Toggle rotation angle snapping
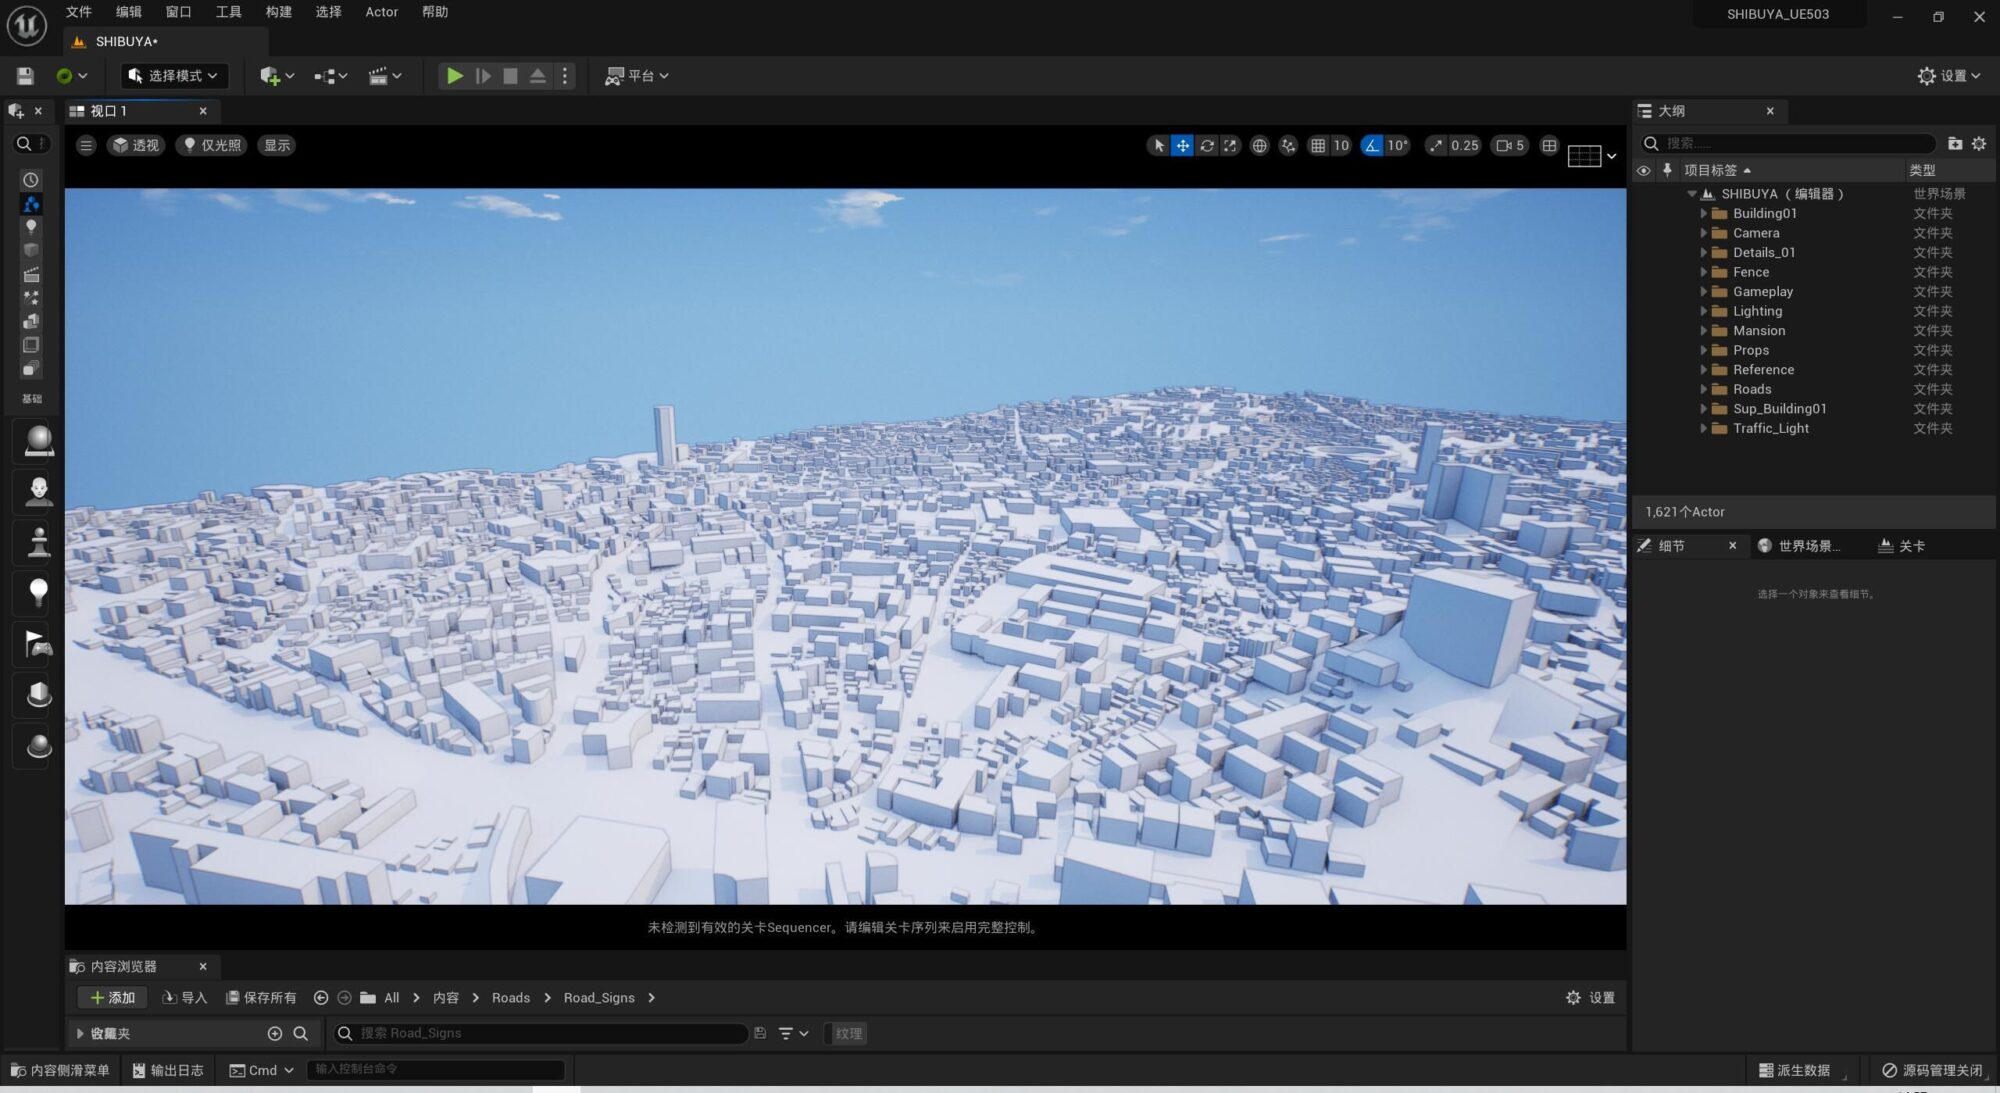2000x1093 pixels. click(x=1372, y=146)
